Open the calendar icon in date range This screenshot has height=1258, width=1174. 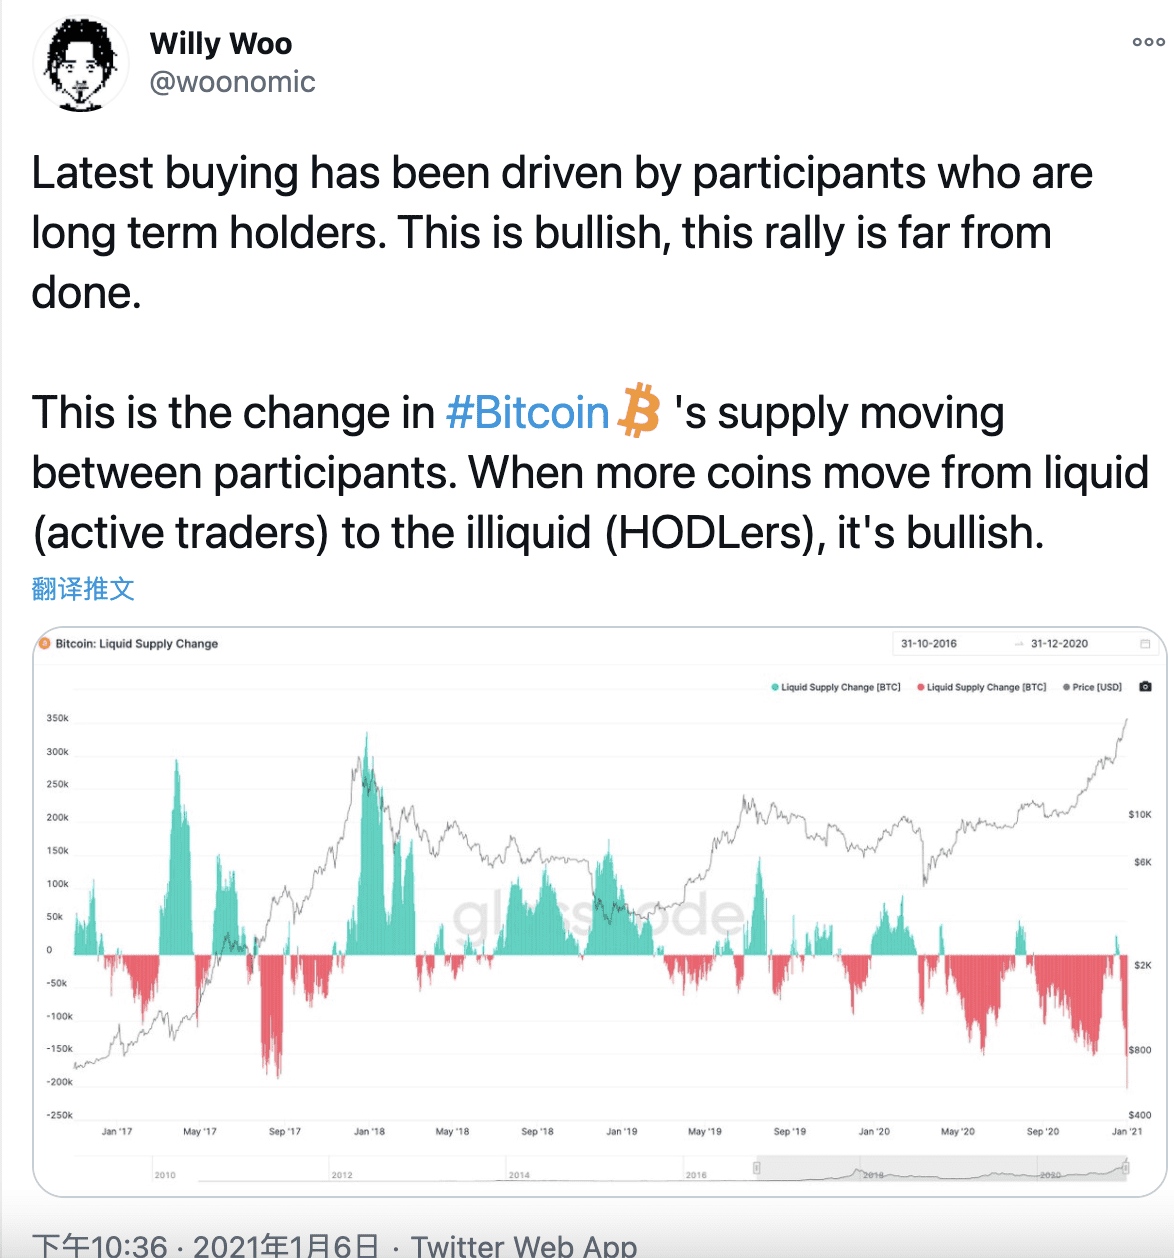tap(1145, 644)
